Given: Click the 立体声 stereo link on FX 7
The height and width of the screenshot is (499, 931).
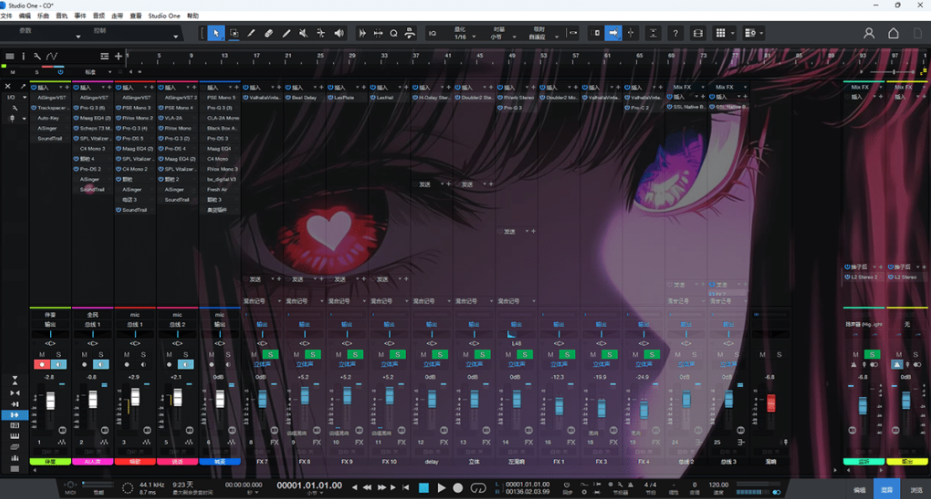Looking at the screenshot, I should 262,364.
